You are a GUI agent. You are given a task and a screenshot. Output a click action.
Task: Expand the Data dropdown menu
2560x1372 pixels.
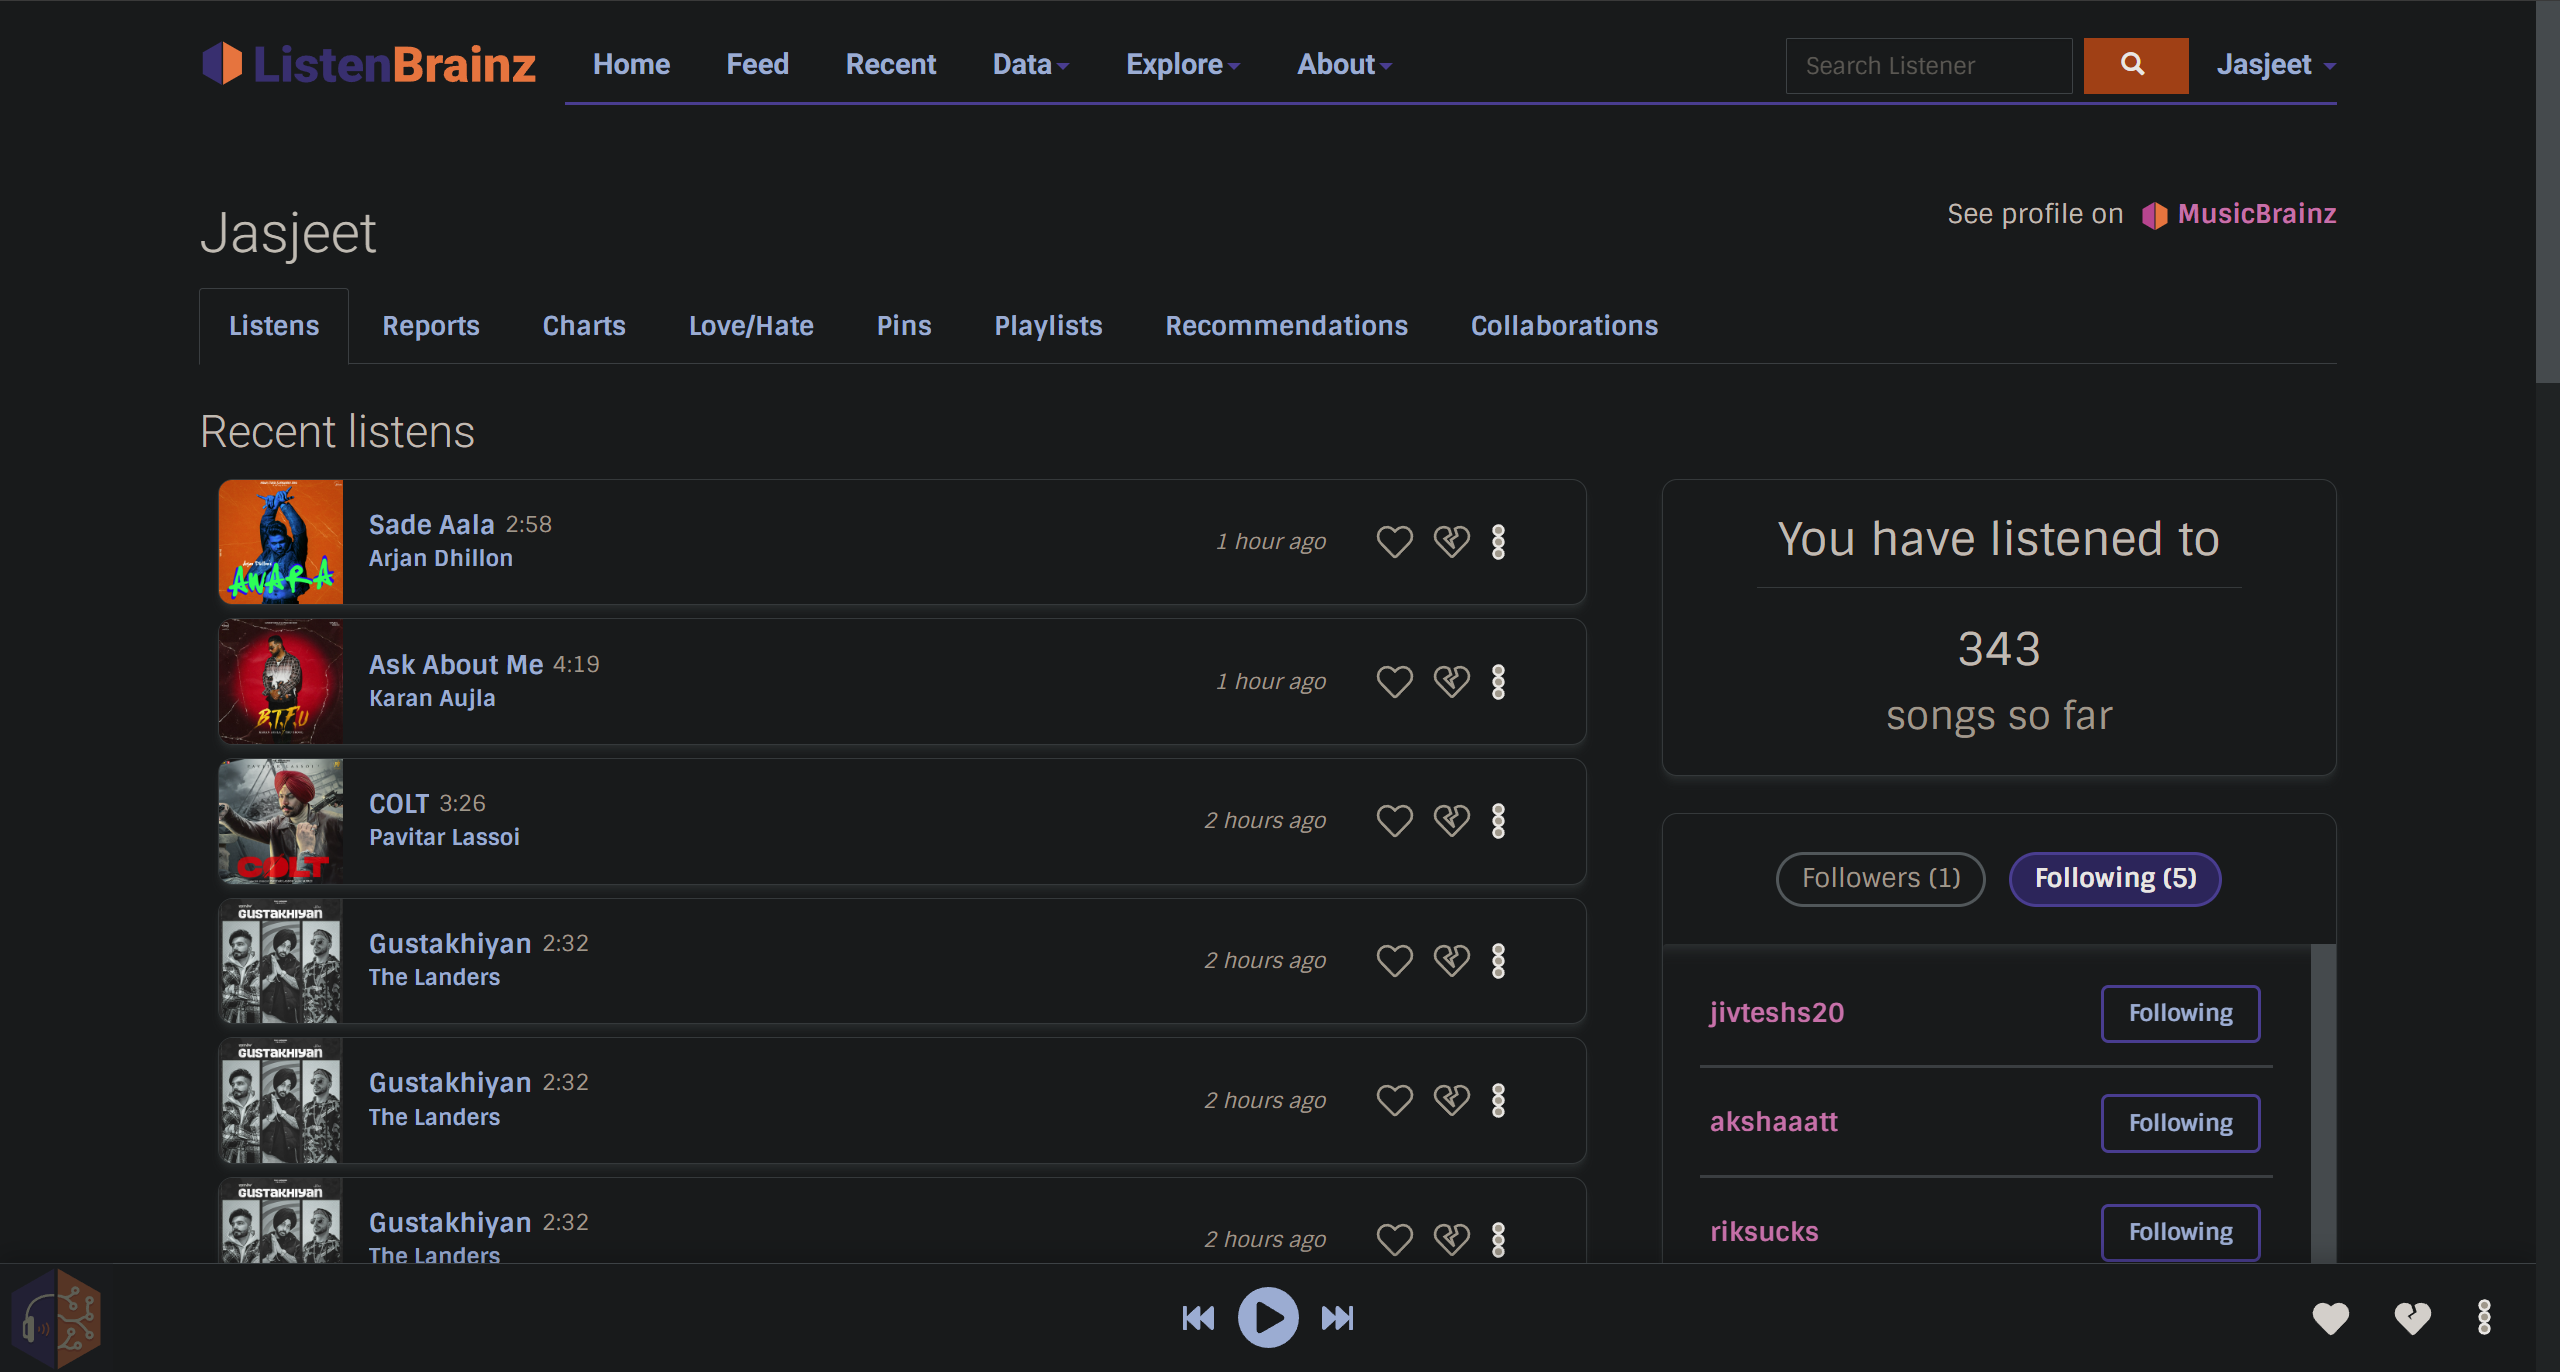point(1031,65)
